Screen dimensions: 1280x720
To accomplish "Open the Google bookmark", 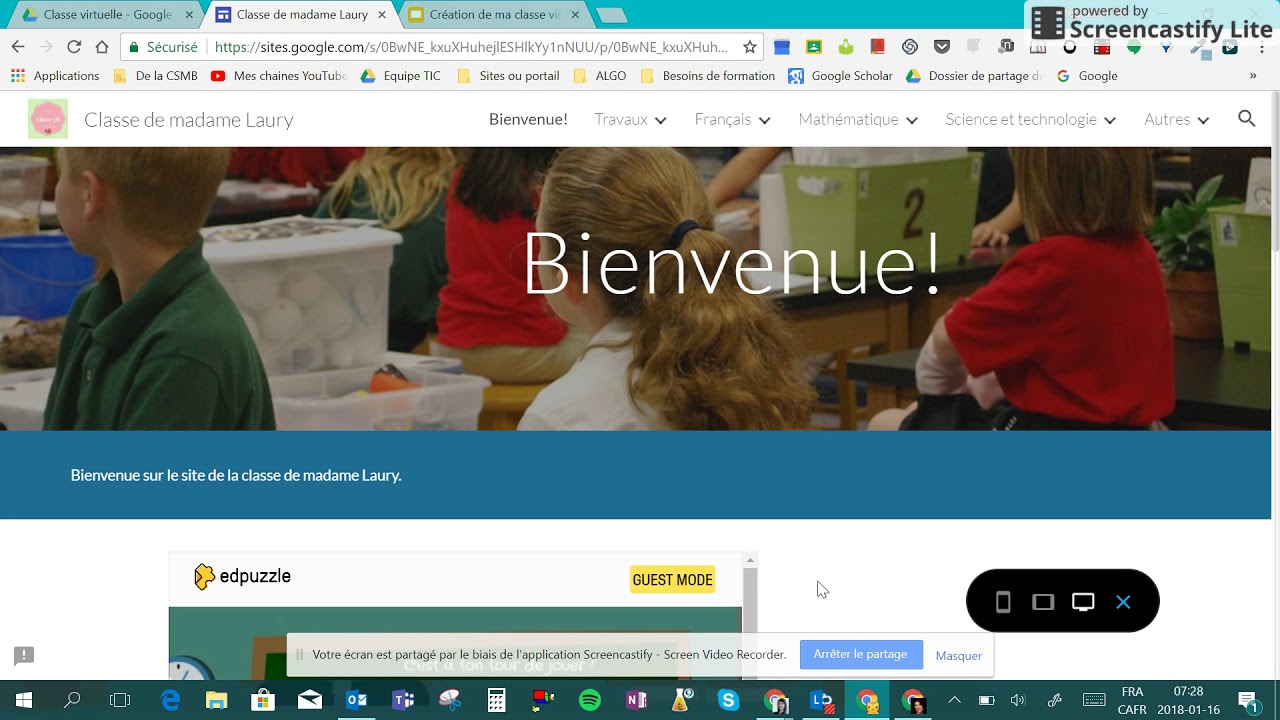I will click(1087, 76).
